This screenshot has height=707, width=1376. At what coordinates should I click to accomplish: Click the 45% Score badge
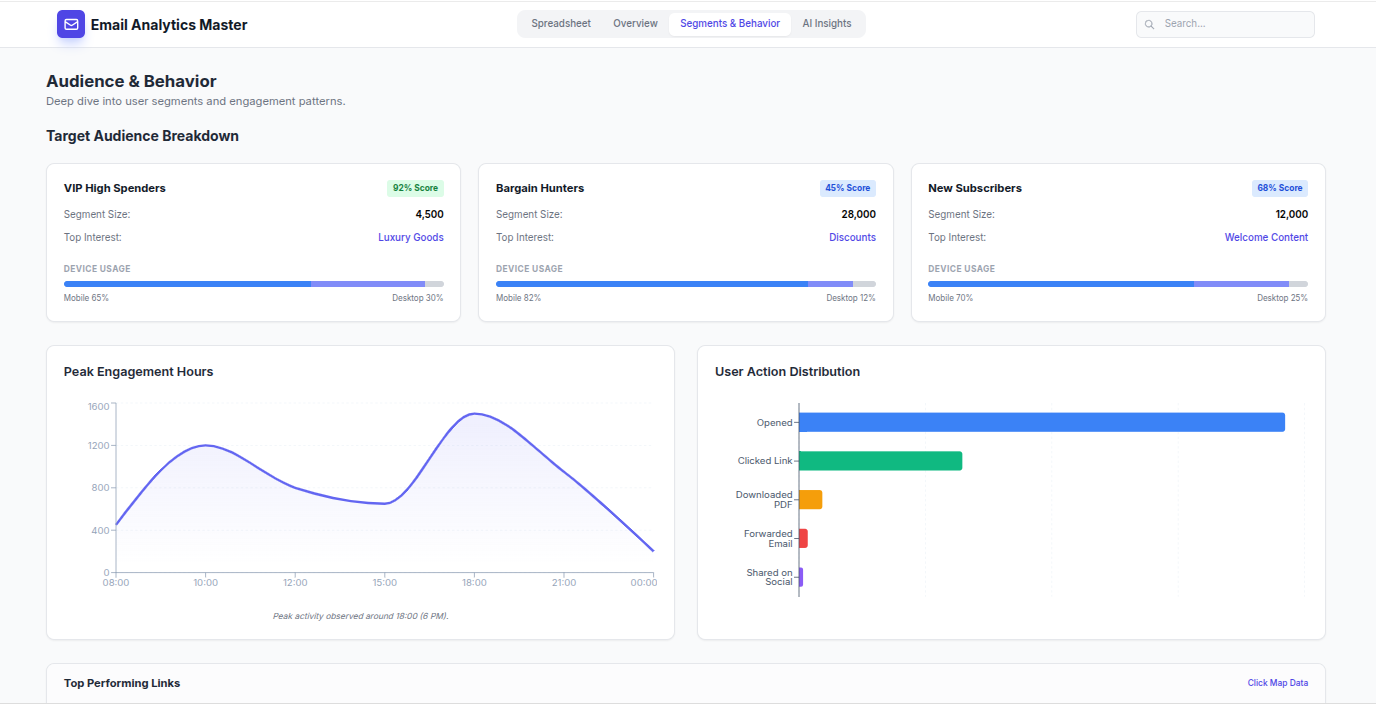[x=848, y=188]
